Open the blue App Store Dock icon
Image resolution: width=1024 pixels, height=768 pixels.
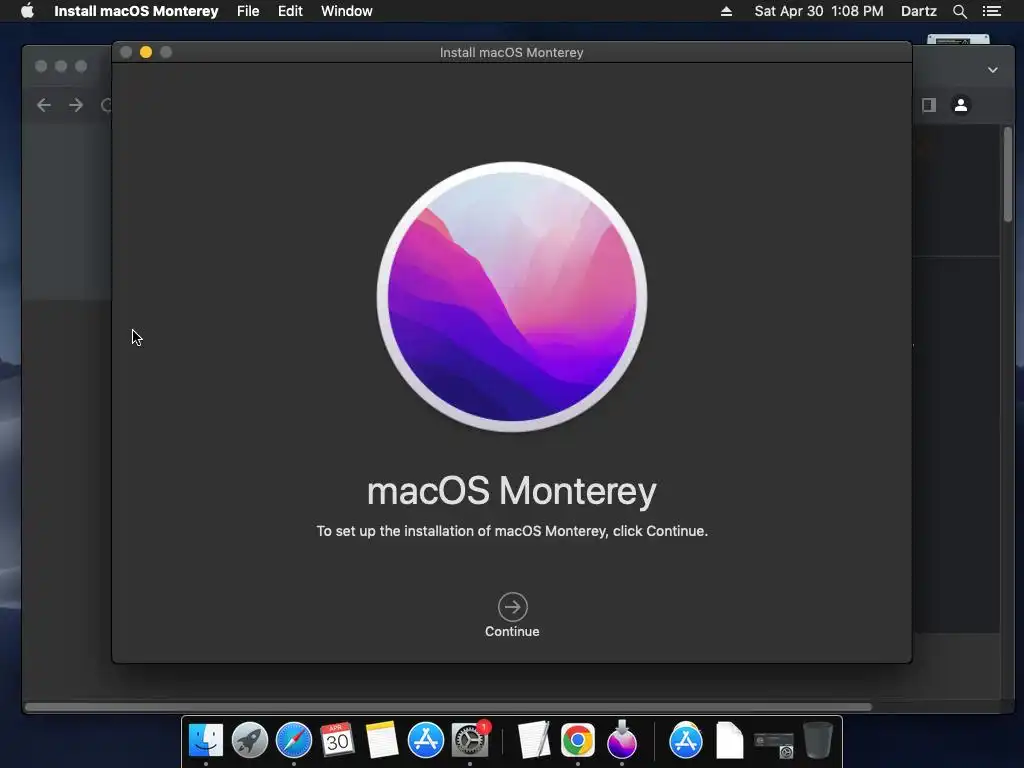point(426,740)
